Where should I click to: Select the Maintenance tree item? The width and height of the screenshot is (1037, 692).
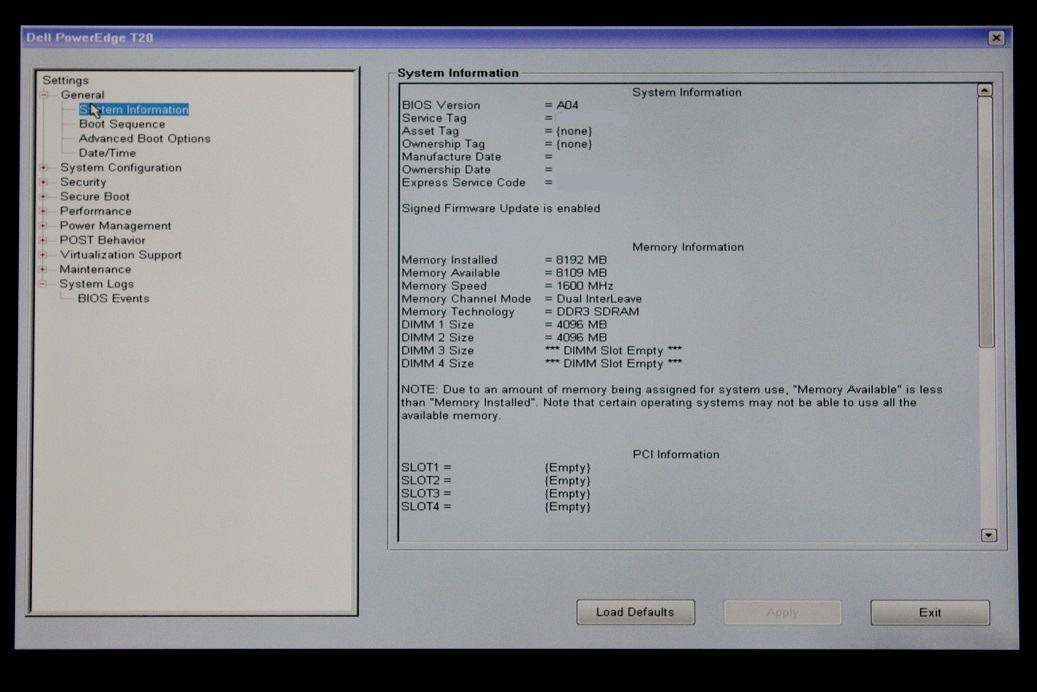coord(95,269)
